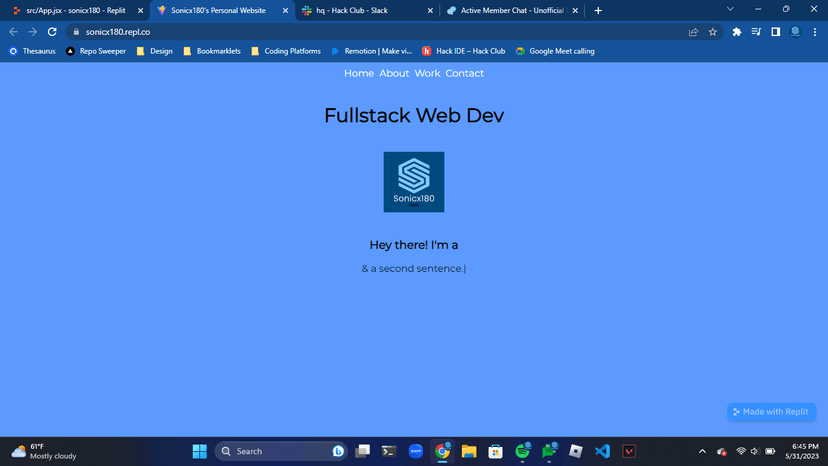Screen dimensions: 828x466
Task: Expand the system tray hidden icons
Action: coord(702,451)
